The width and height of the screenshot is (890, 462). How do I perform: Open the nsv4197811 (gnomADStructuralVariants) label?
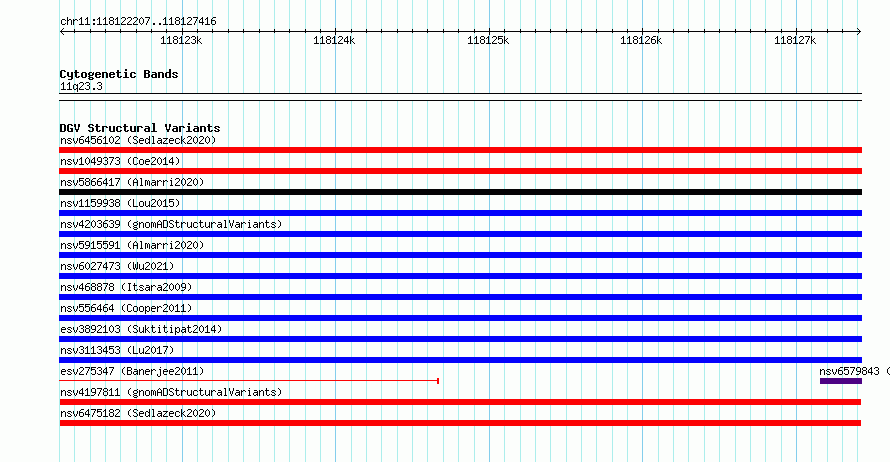171,392
